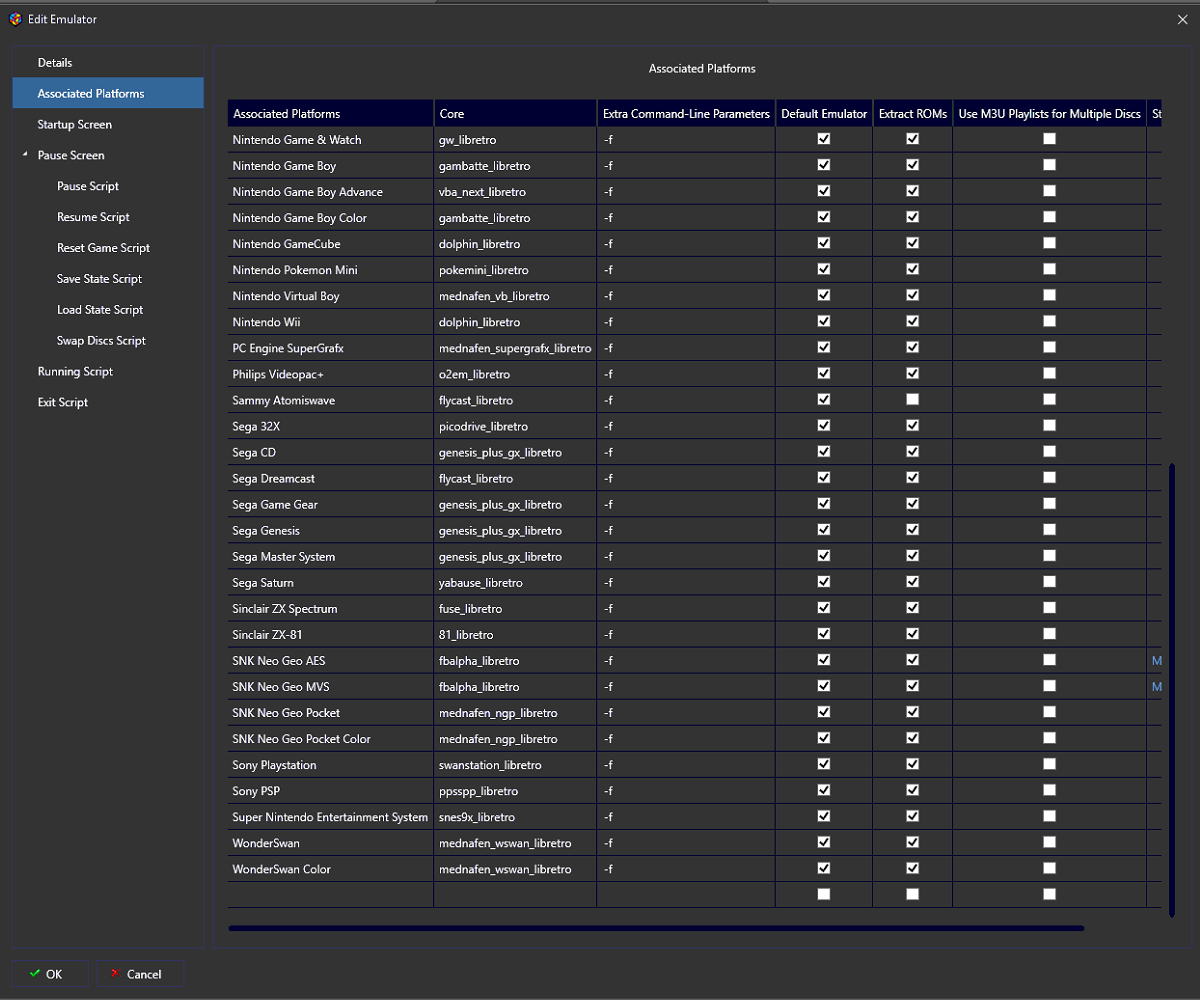The image size is (1200, 1000).
Task: Edit the swanstation_libretro core cell
Action: 515,765
